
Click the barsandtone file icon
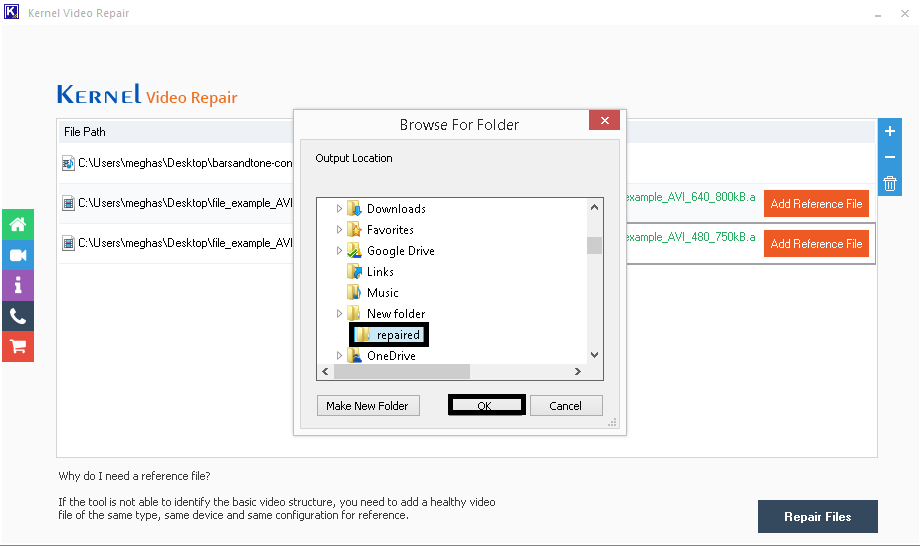68,163
